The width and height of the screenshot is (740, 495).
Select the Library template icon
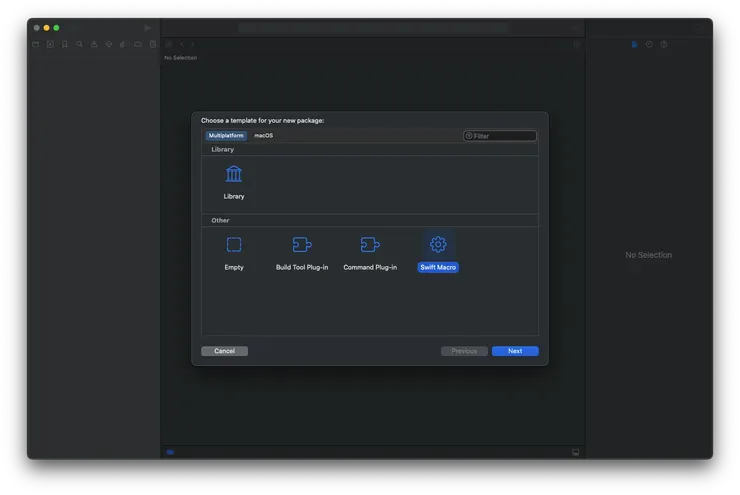(x=234, y=174)
